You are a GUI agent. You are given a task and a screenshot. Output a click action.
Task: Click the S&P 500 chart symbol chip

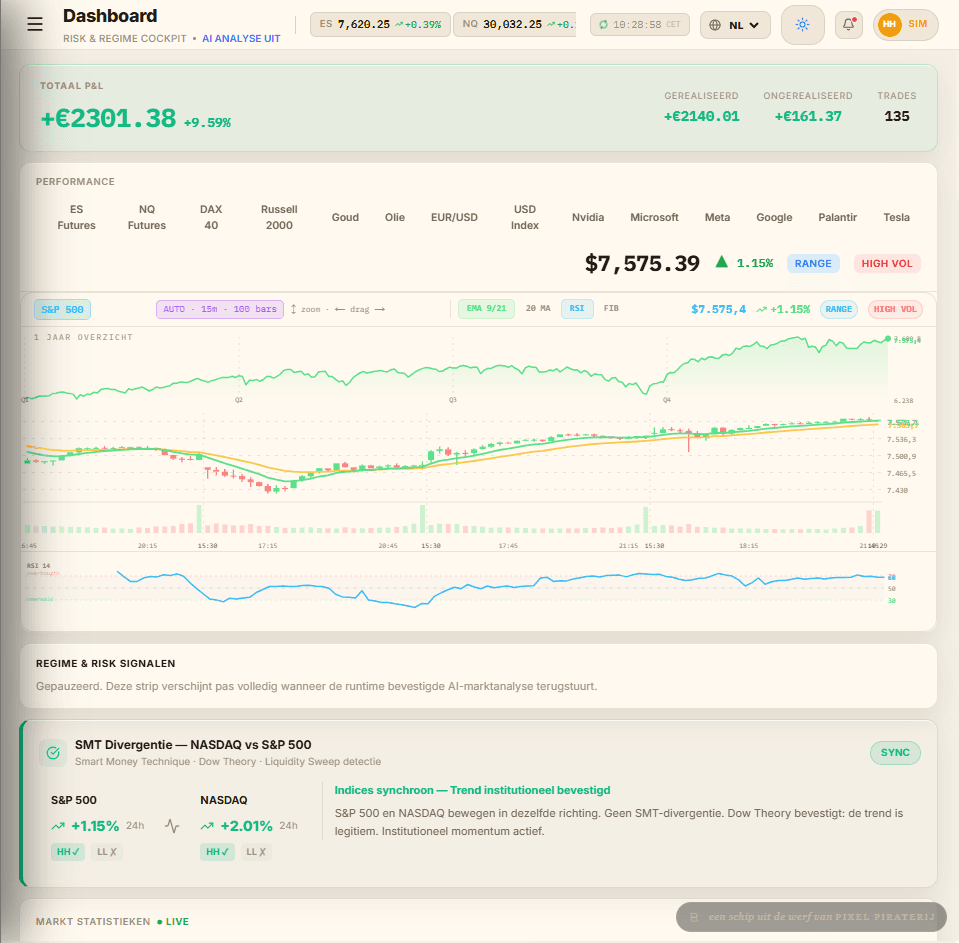click(62, 309)
